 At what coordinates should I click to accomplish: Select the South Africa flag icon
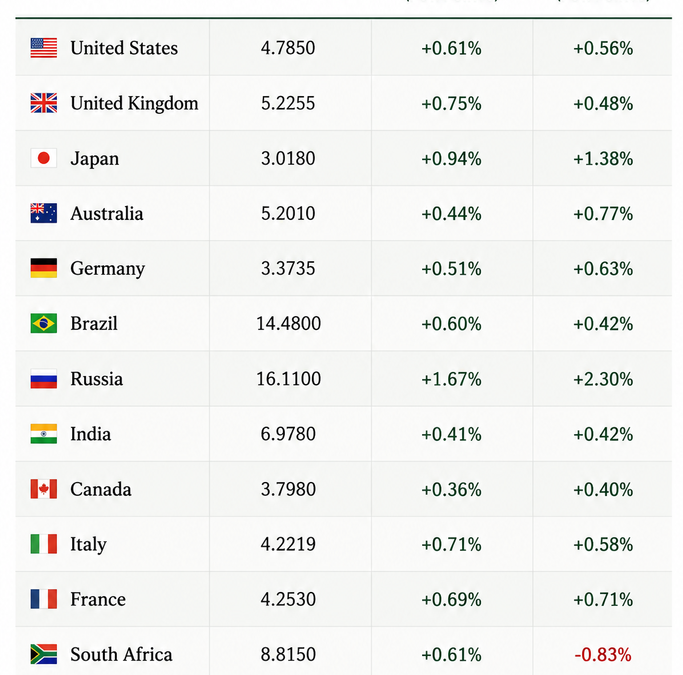[x=44, y=654]
